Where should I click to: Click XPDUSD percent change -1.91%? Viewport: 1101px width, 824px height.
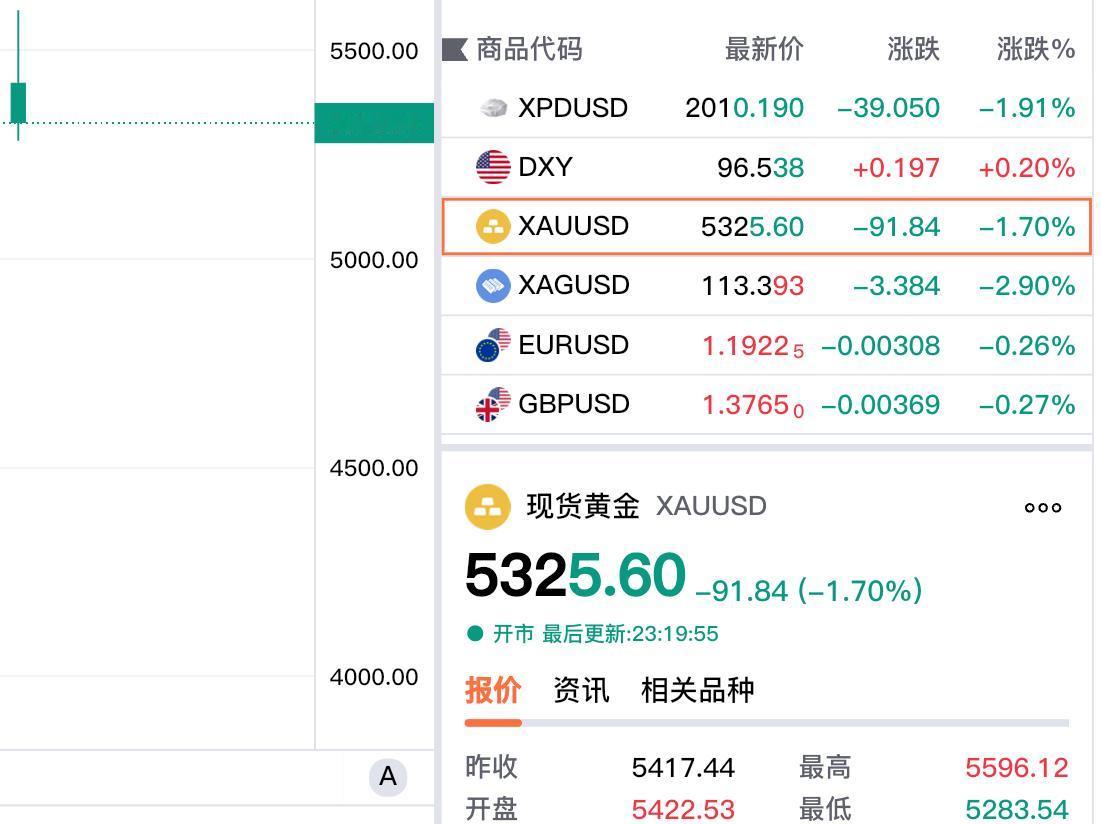point(1027,108)
